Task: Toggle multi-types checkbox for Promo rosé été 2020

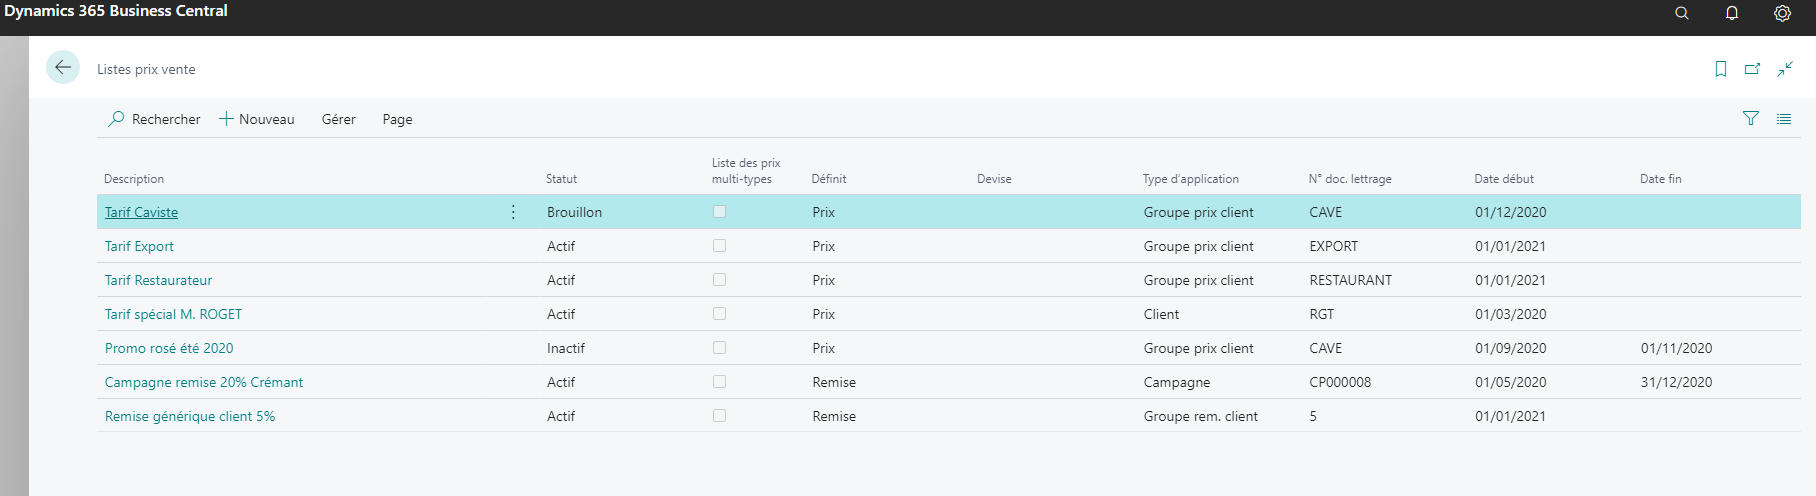Action: [x=719, y=348]
